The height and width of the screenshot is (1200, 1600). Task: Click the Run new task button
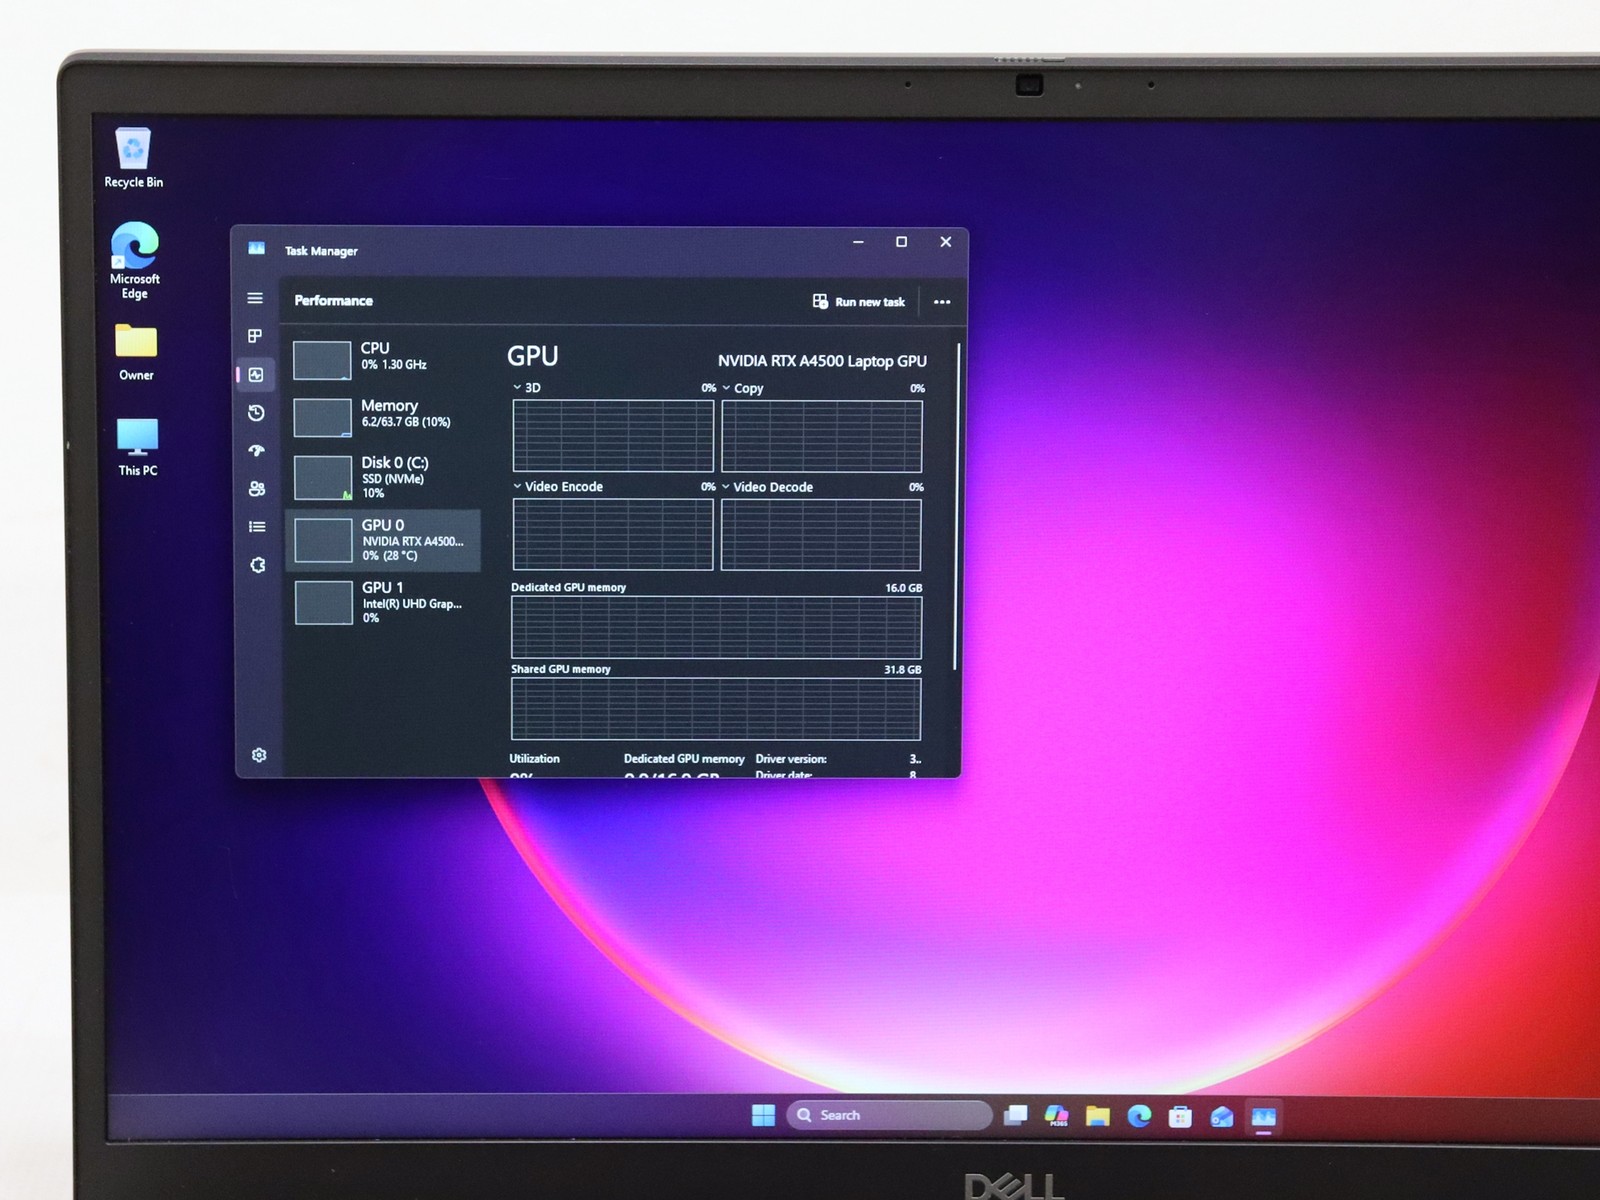click(859, 302)
